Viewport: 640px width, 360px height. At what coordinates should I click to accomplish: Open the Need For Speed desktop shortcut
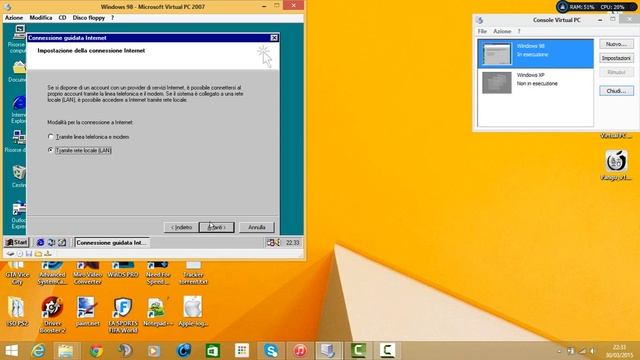point(158,273)
